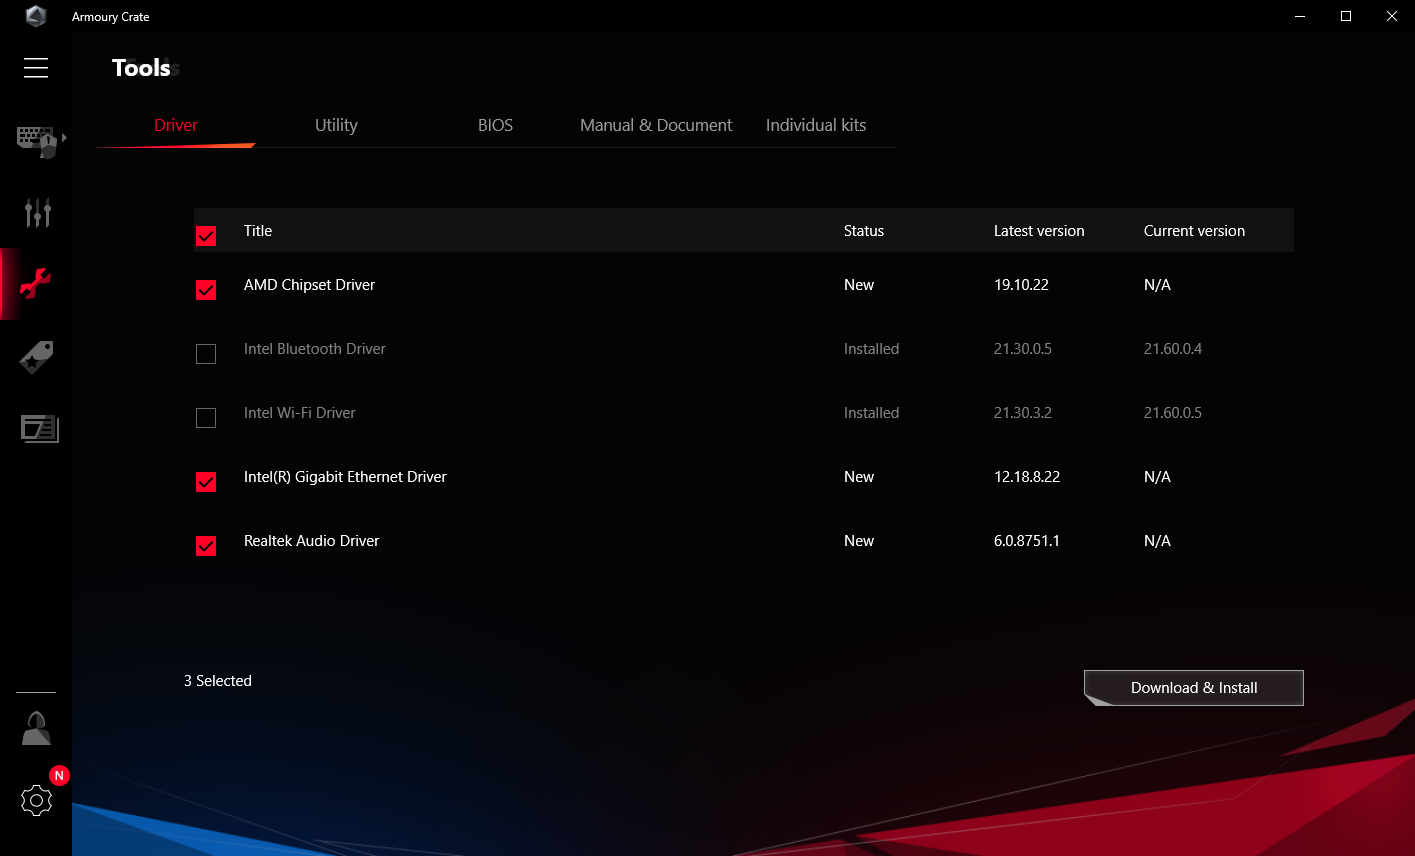Select the AMD Chipset Driver title

pyautogui.click(x=309, y=285)
